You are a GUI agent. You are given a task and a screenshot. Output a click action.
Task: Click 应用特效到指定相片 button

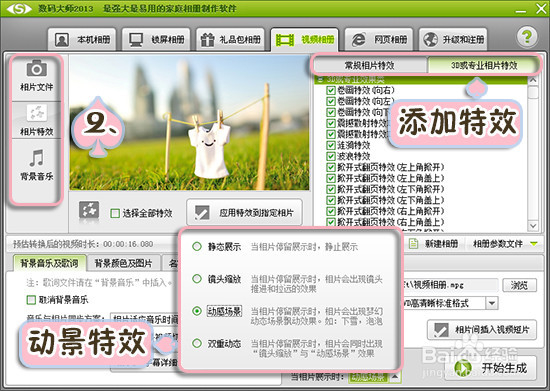tap(244, 212)
